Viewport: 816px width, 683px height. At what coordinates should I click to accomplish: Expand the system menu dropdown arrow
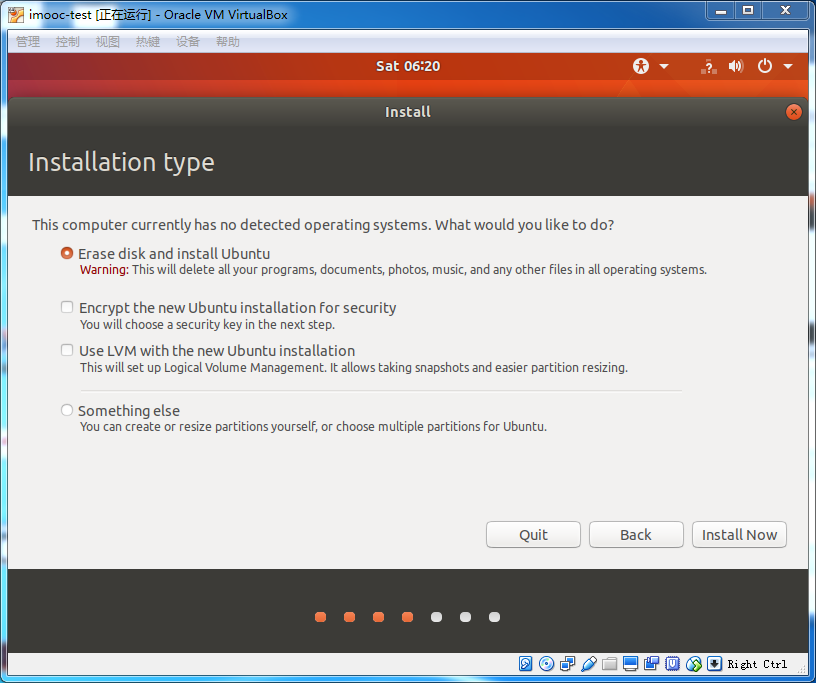coord(788,67)
